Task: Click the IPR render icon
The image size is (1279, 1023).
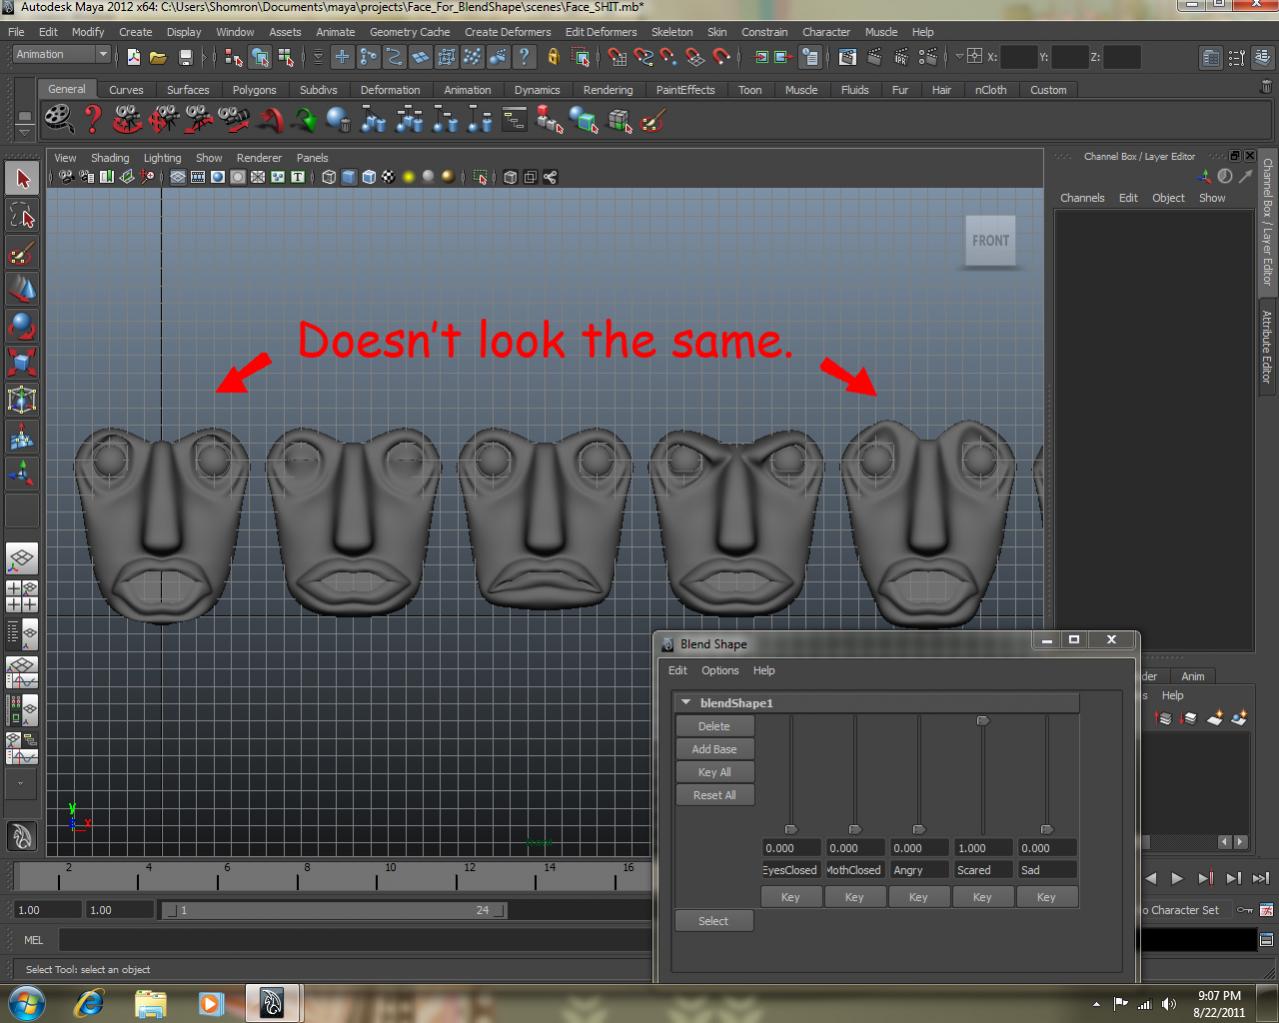Action: 902,57
